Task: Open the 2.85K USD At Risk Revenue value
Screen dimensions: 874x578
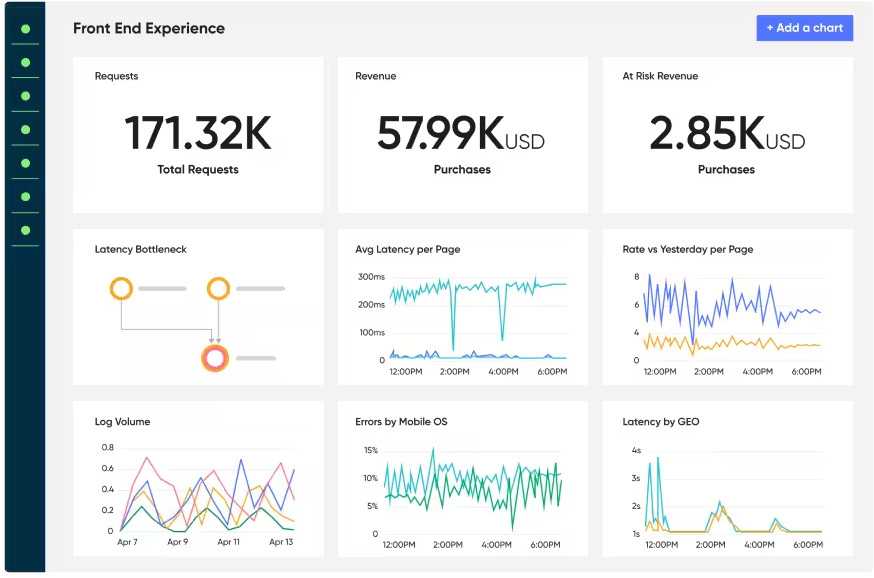Action: pyautogui.click(x=727, y=133)
